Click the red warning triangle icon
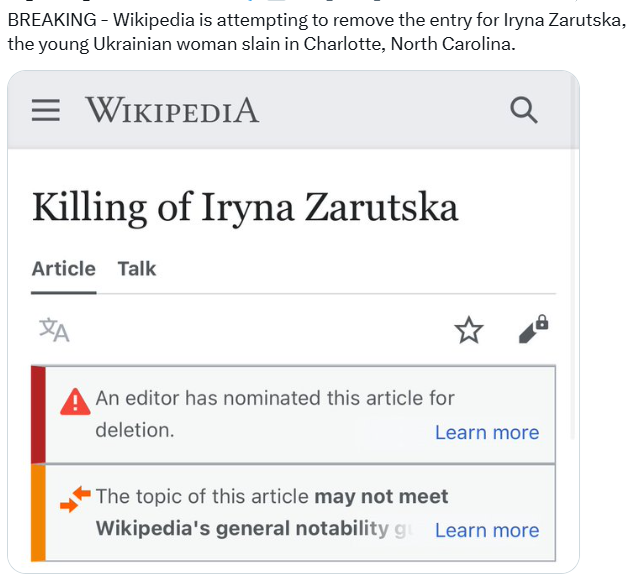 75,402
